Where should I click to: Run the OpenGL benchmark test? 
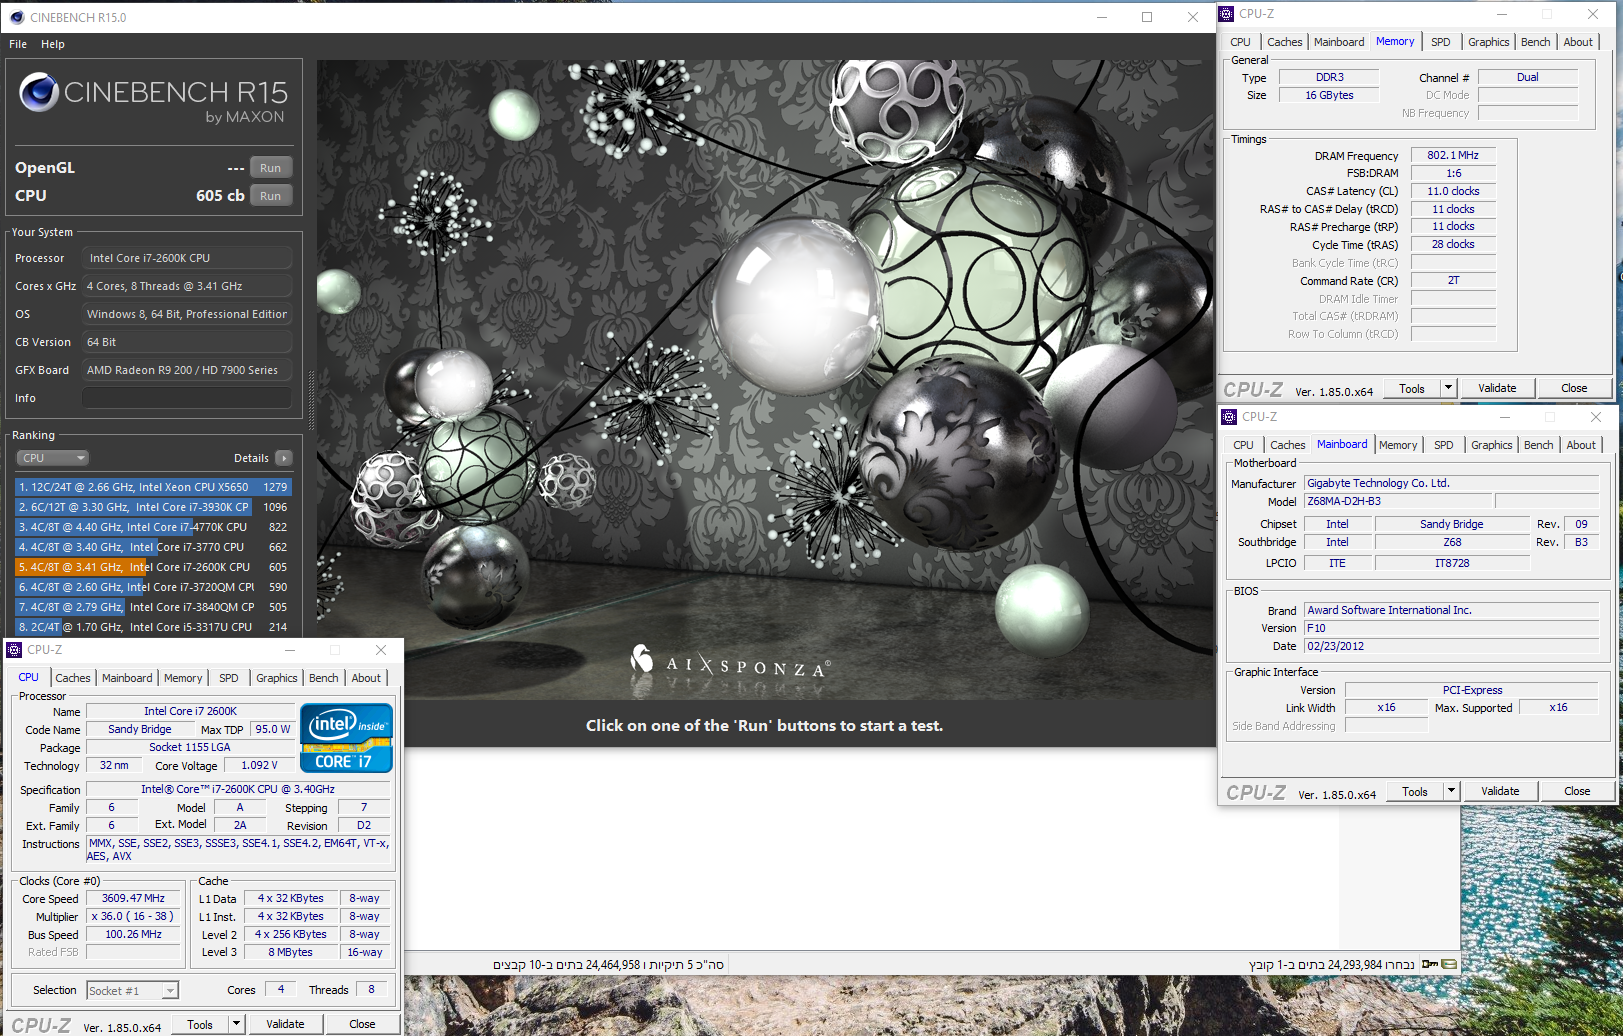(270, 168)
